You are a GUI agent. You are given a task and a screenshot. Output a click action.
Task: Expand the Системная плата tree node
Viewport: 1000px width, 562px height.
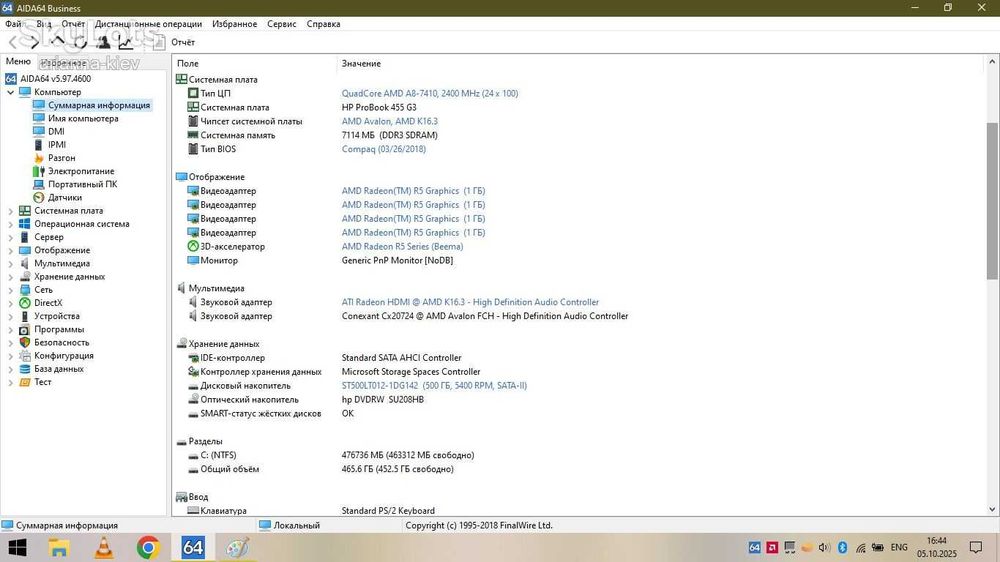[10, 211]
